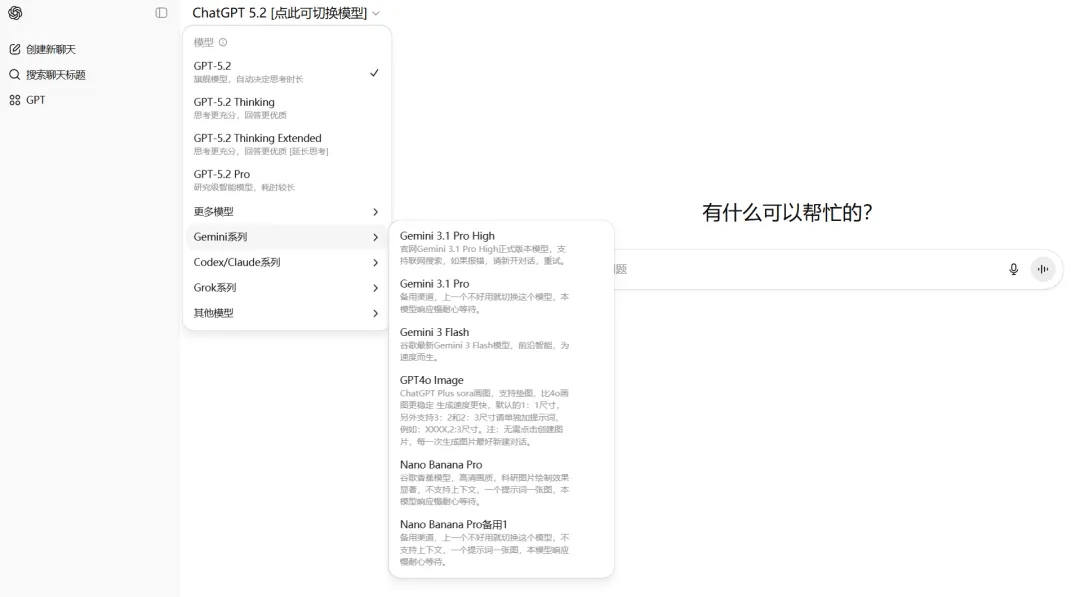Expand the 更多模型 submenu arrow

pyautogui.click(x=375, y=212)
